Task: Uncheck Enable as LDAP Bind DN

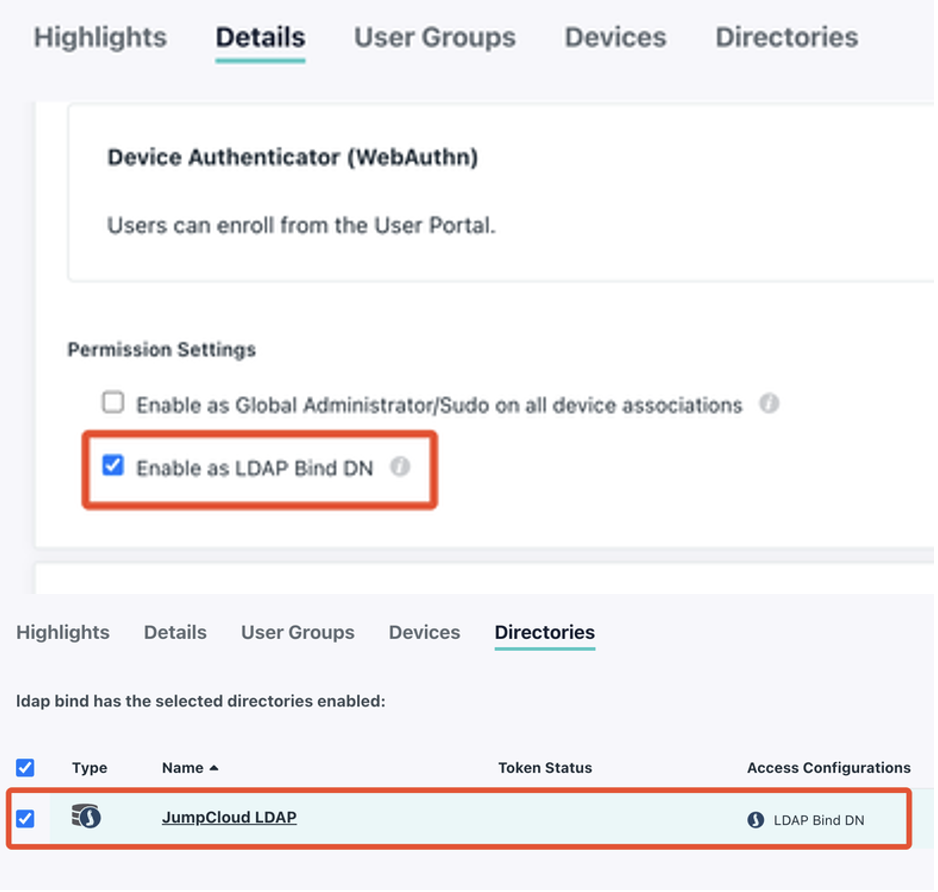Action: click(x=115, y=464)
